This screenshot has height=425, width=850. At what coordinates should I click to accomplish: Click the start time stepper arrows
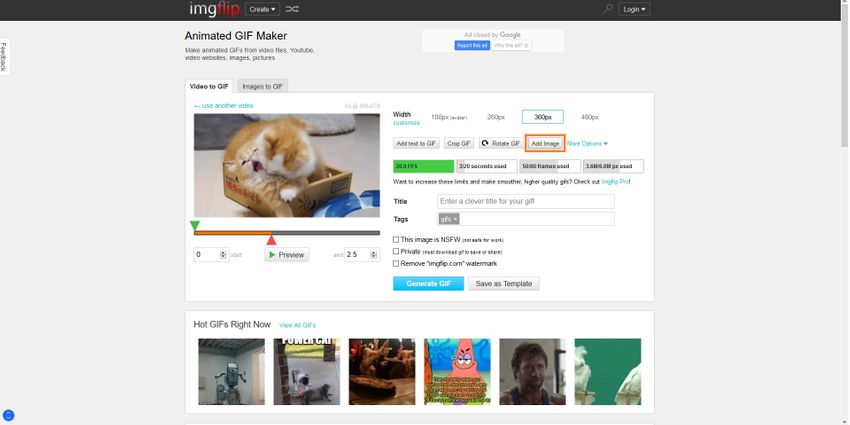click(223, 254)
